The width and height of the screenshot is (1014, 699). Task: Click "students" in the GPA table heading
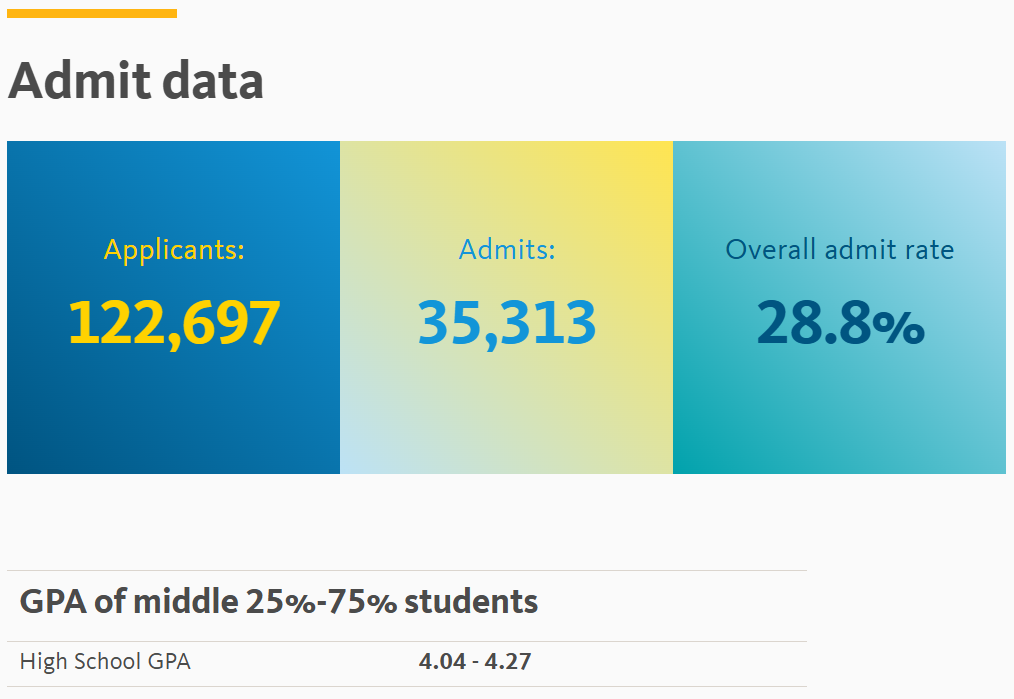(471, 602)
